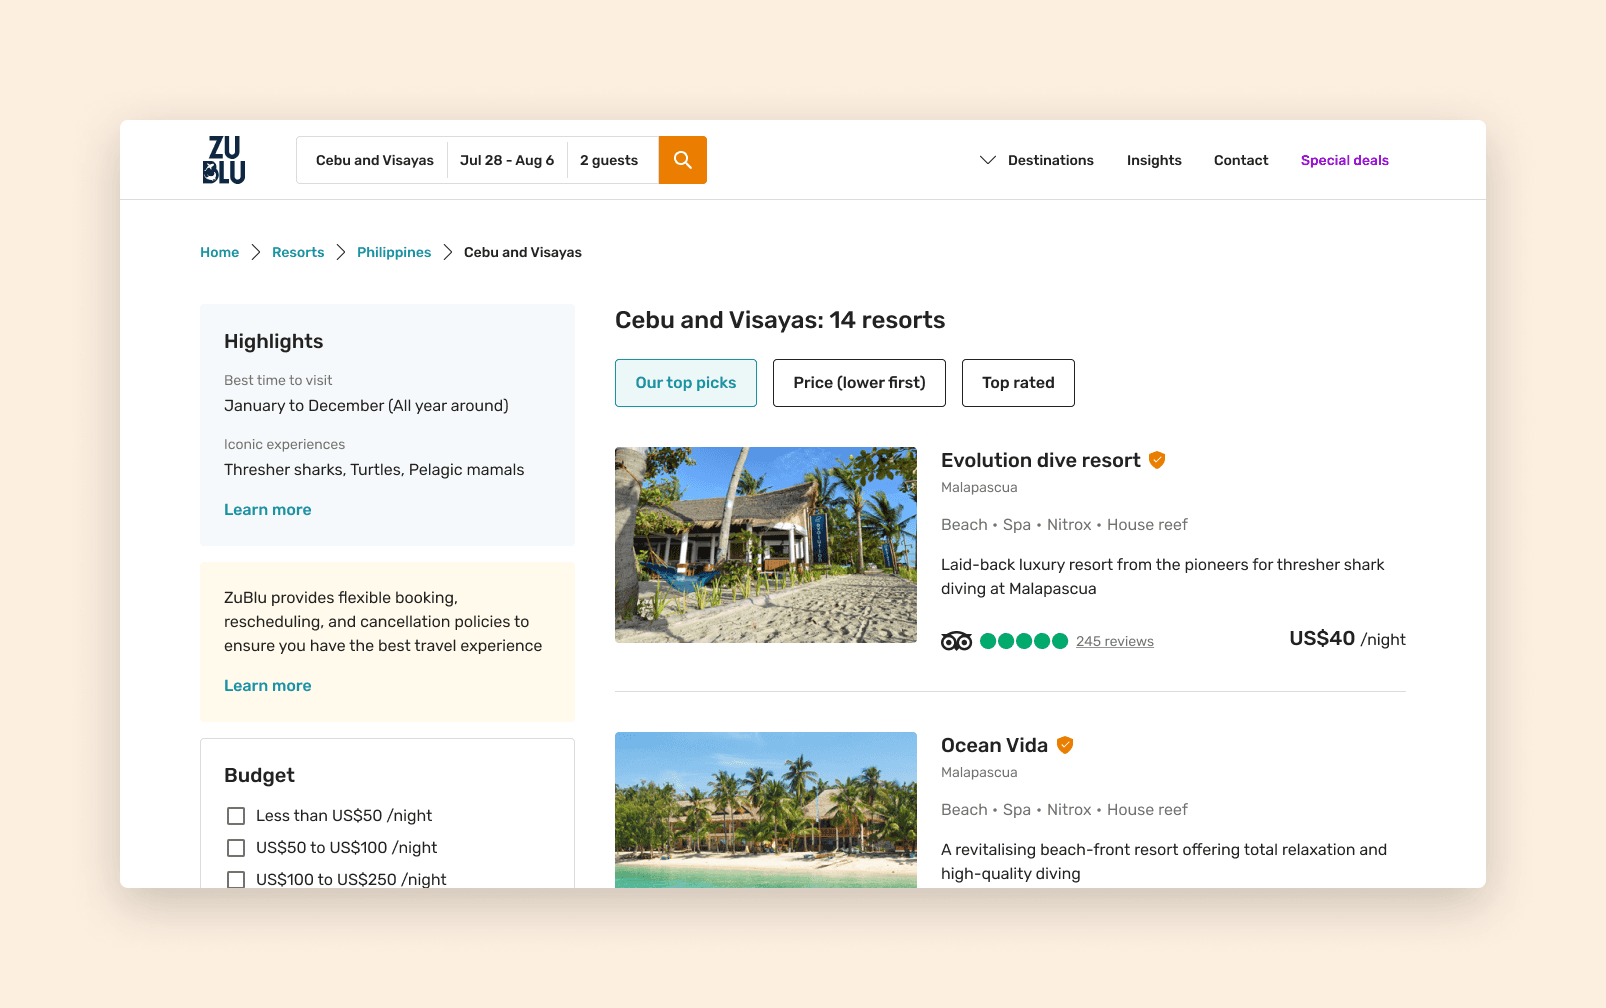Click the chevron icon beside Destinations

tap(987, 160)
